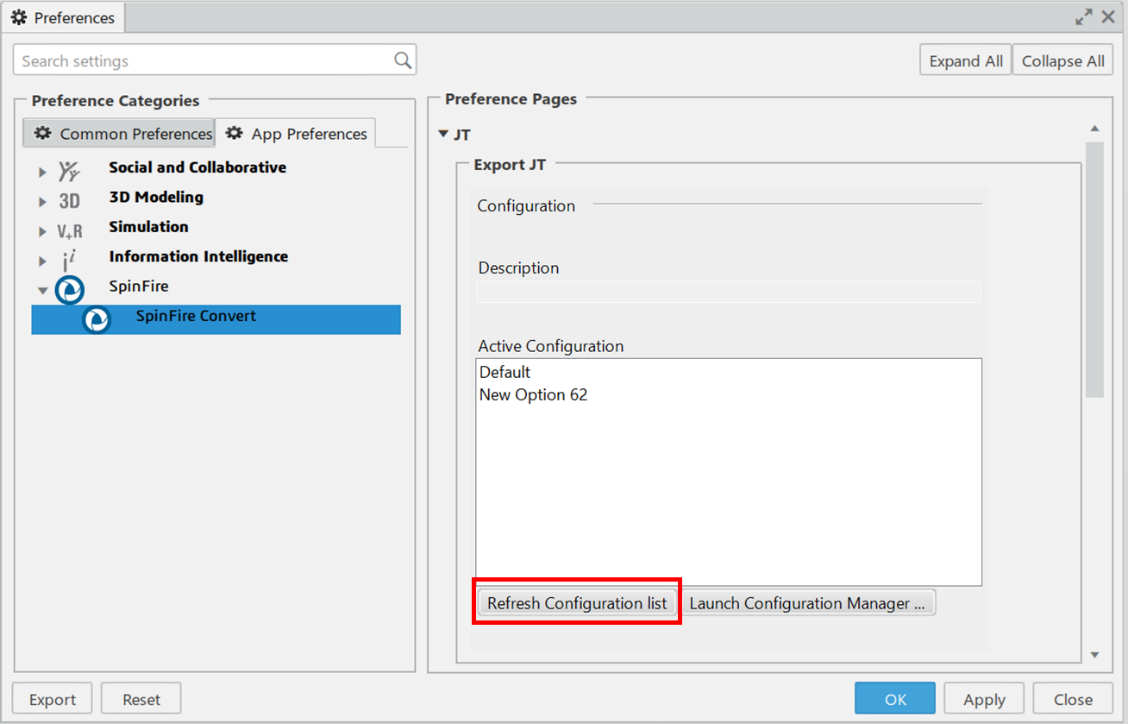Select SpinFire Convert tree item
The width and height of the screenshot is (1128, 724).
216,319
